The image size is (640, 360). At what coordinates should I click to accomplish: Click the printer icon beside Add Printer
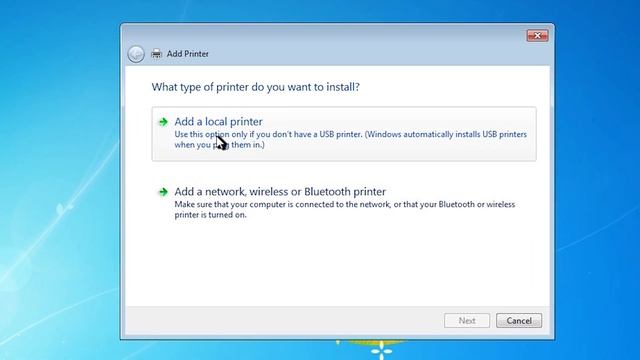156,53
